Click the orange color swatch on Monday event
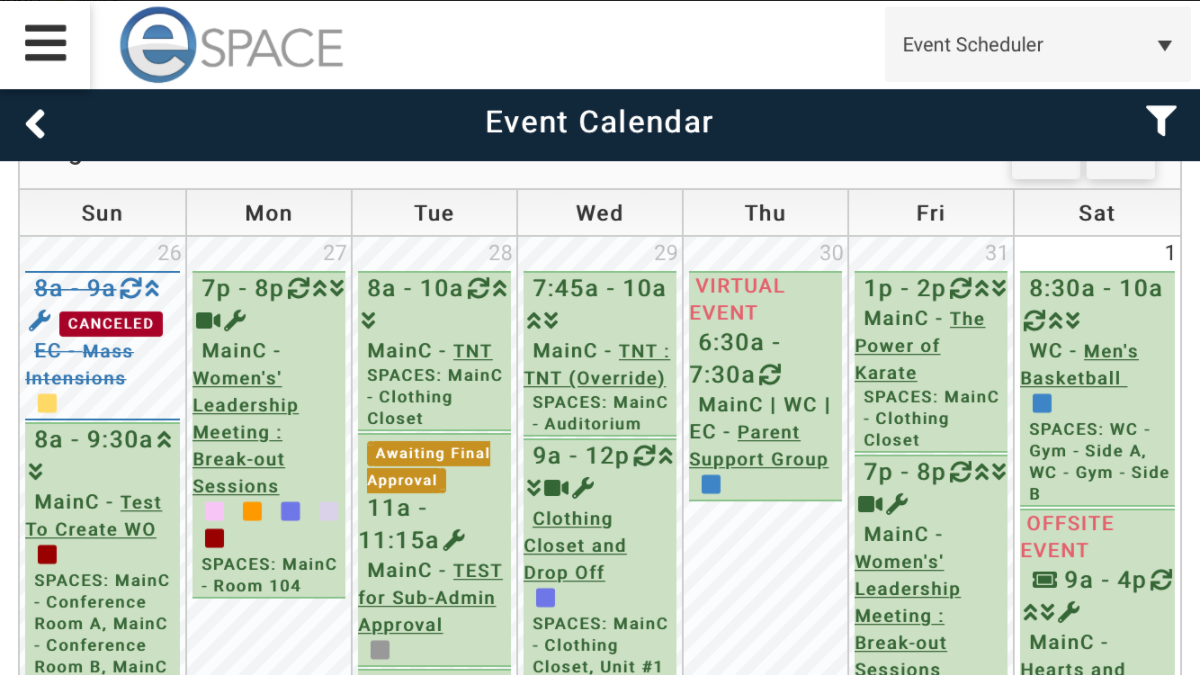1200x675 pixels. tap(252, 511)
